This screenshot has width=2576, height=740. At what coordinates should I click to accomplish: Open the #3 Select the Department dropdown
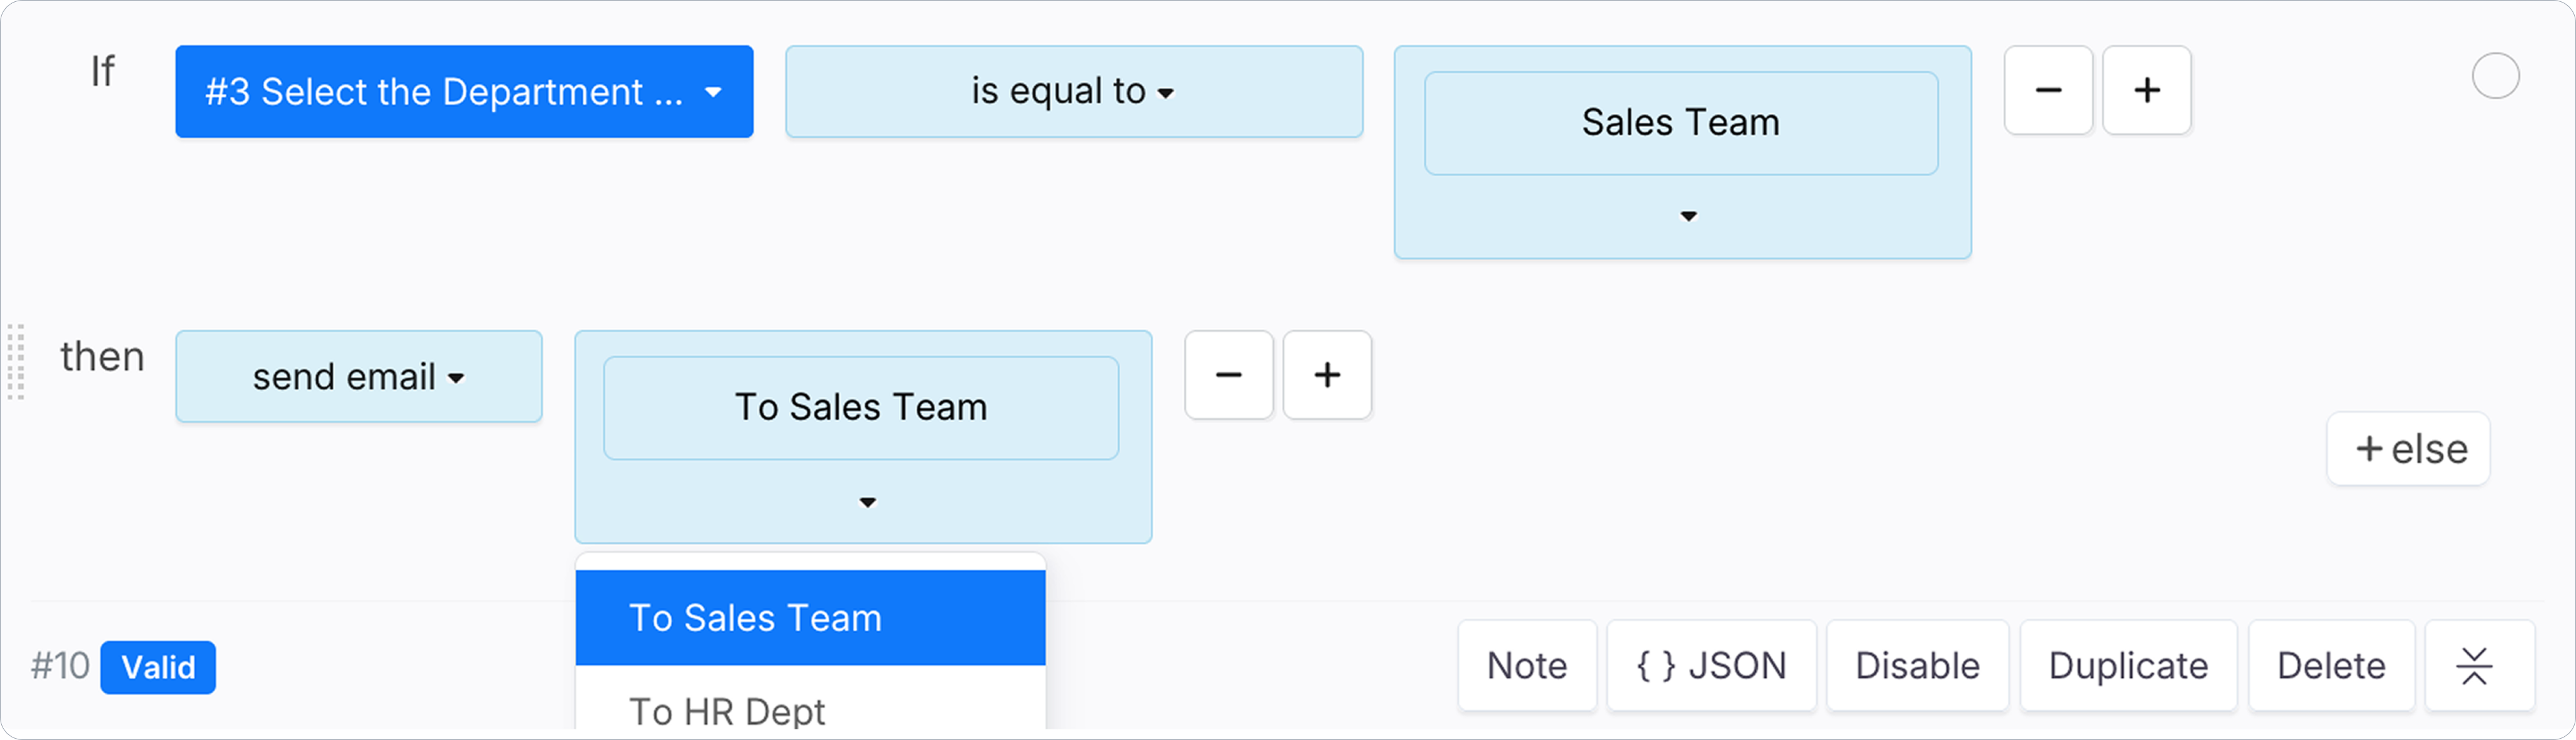pos(464,91)
